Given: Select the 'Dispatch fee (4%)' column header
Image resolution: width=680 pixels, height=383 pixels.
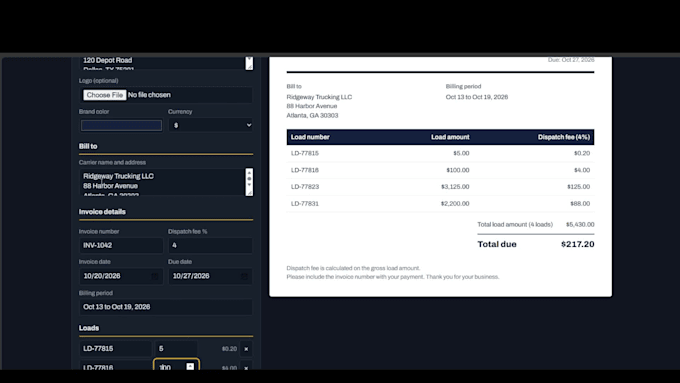Looking at the screenshot, I should [x=564, y=137].
